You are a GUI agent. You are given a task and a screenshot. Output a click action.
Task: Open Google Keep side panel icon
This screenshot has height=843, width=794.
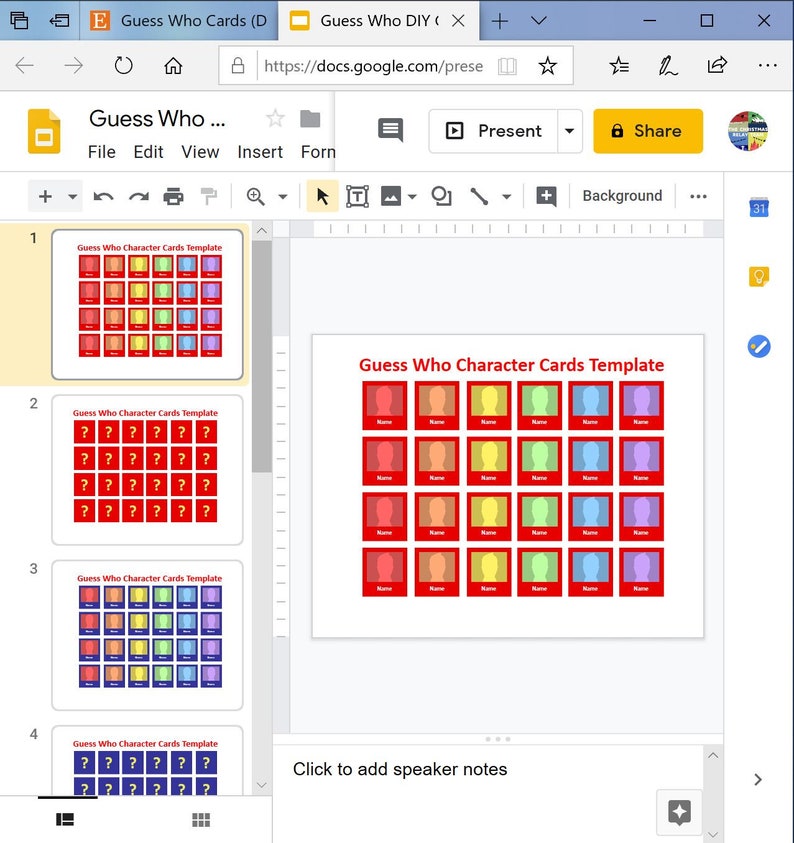[759, 277]
